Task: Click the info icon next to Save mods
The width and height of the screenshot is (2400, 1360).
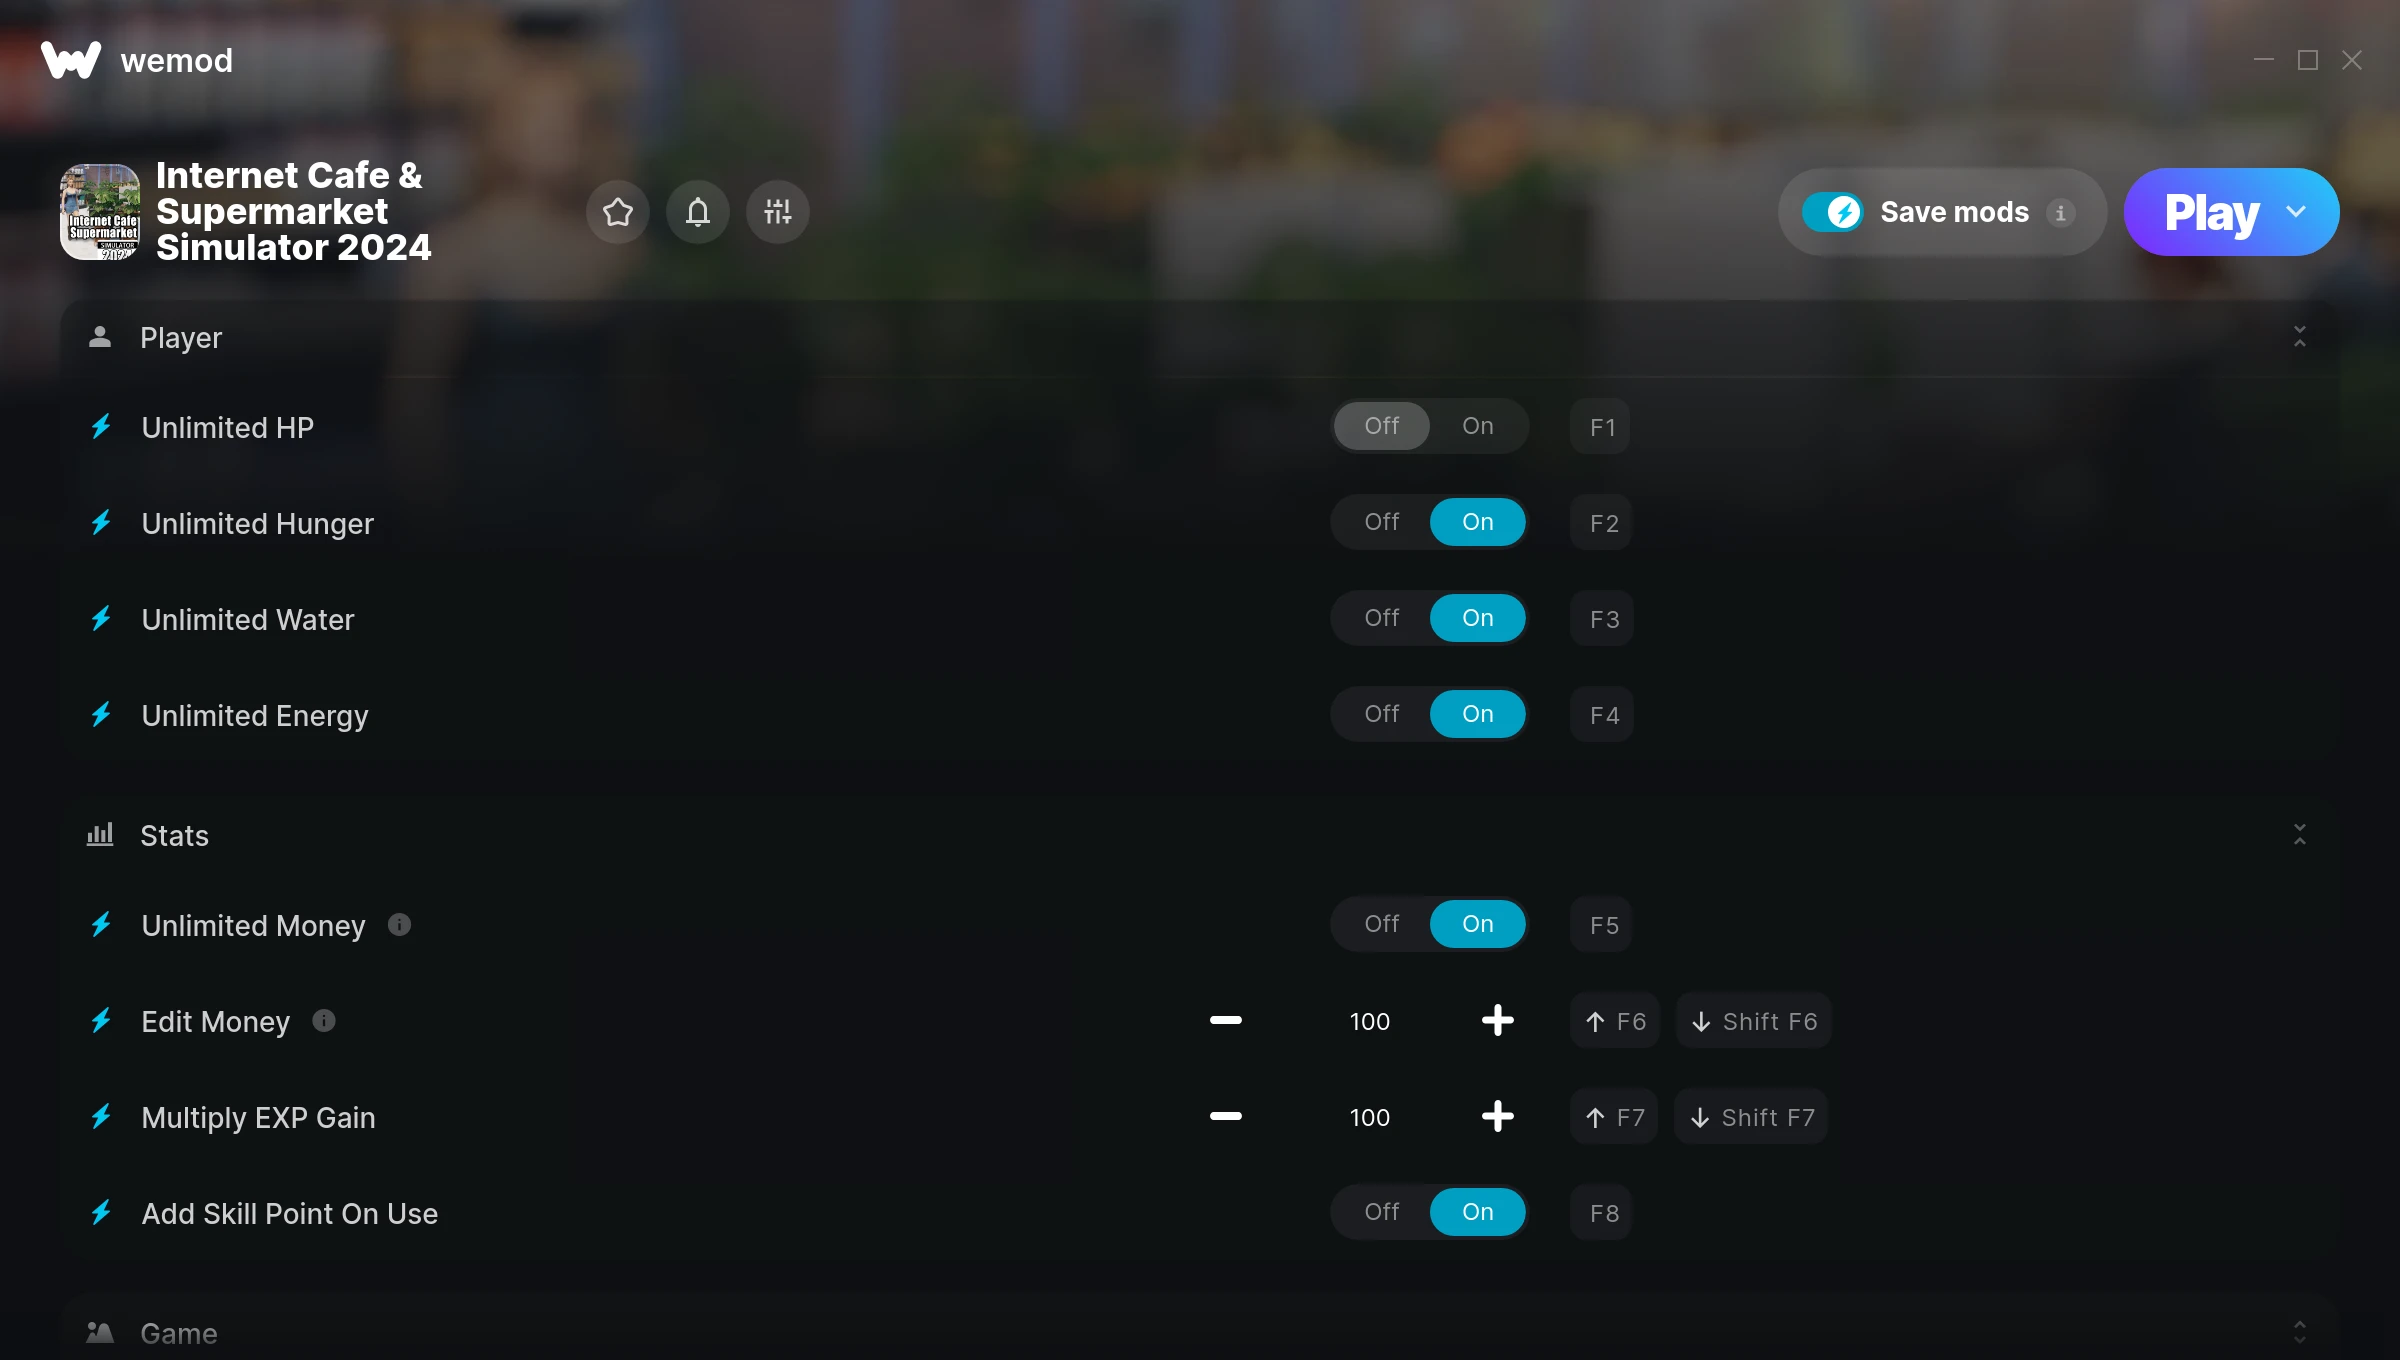Action: (x=2060, y=213)
